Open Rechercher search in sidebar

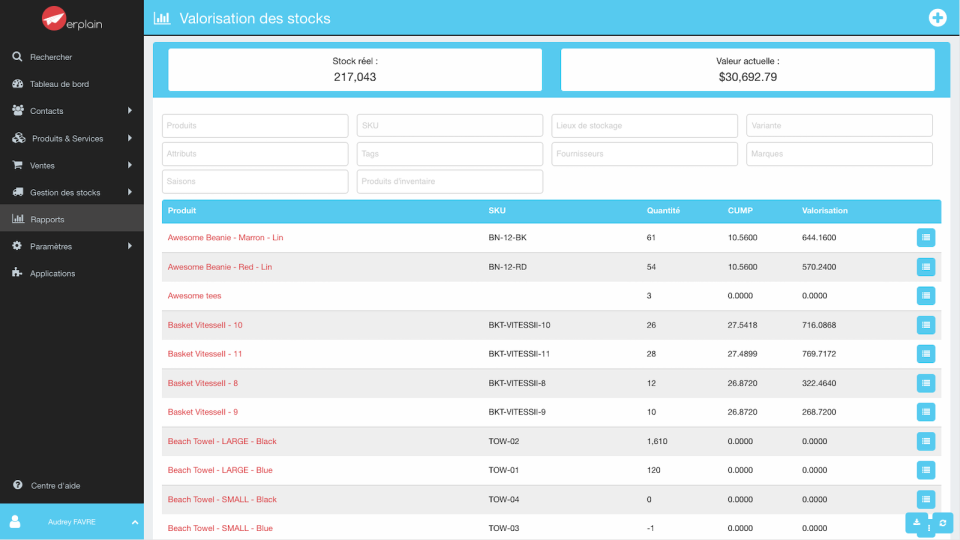[x=72, y=57]
